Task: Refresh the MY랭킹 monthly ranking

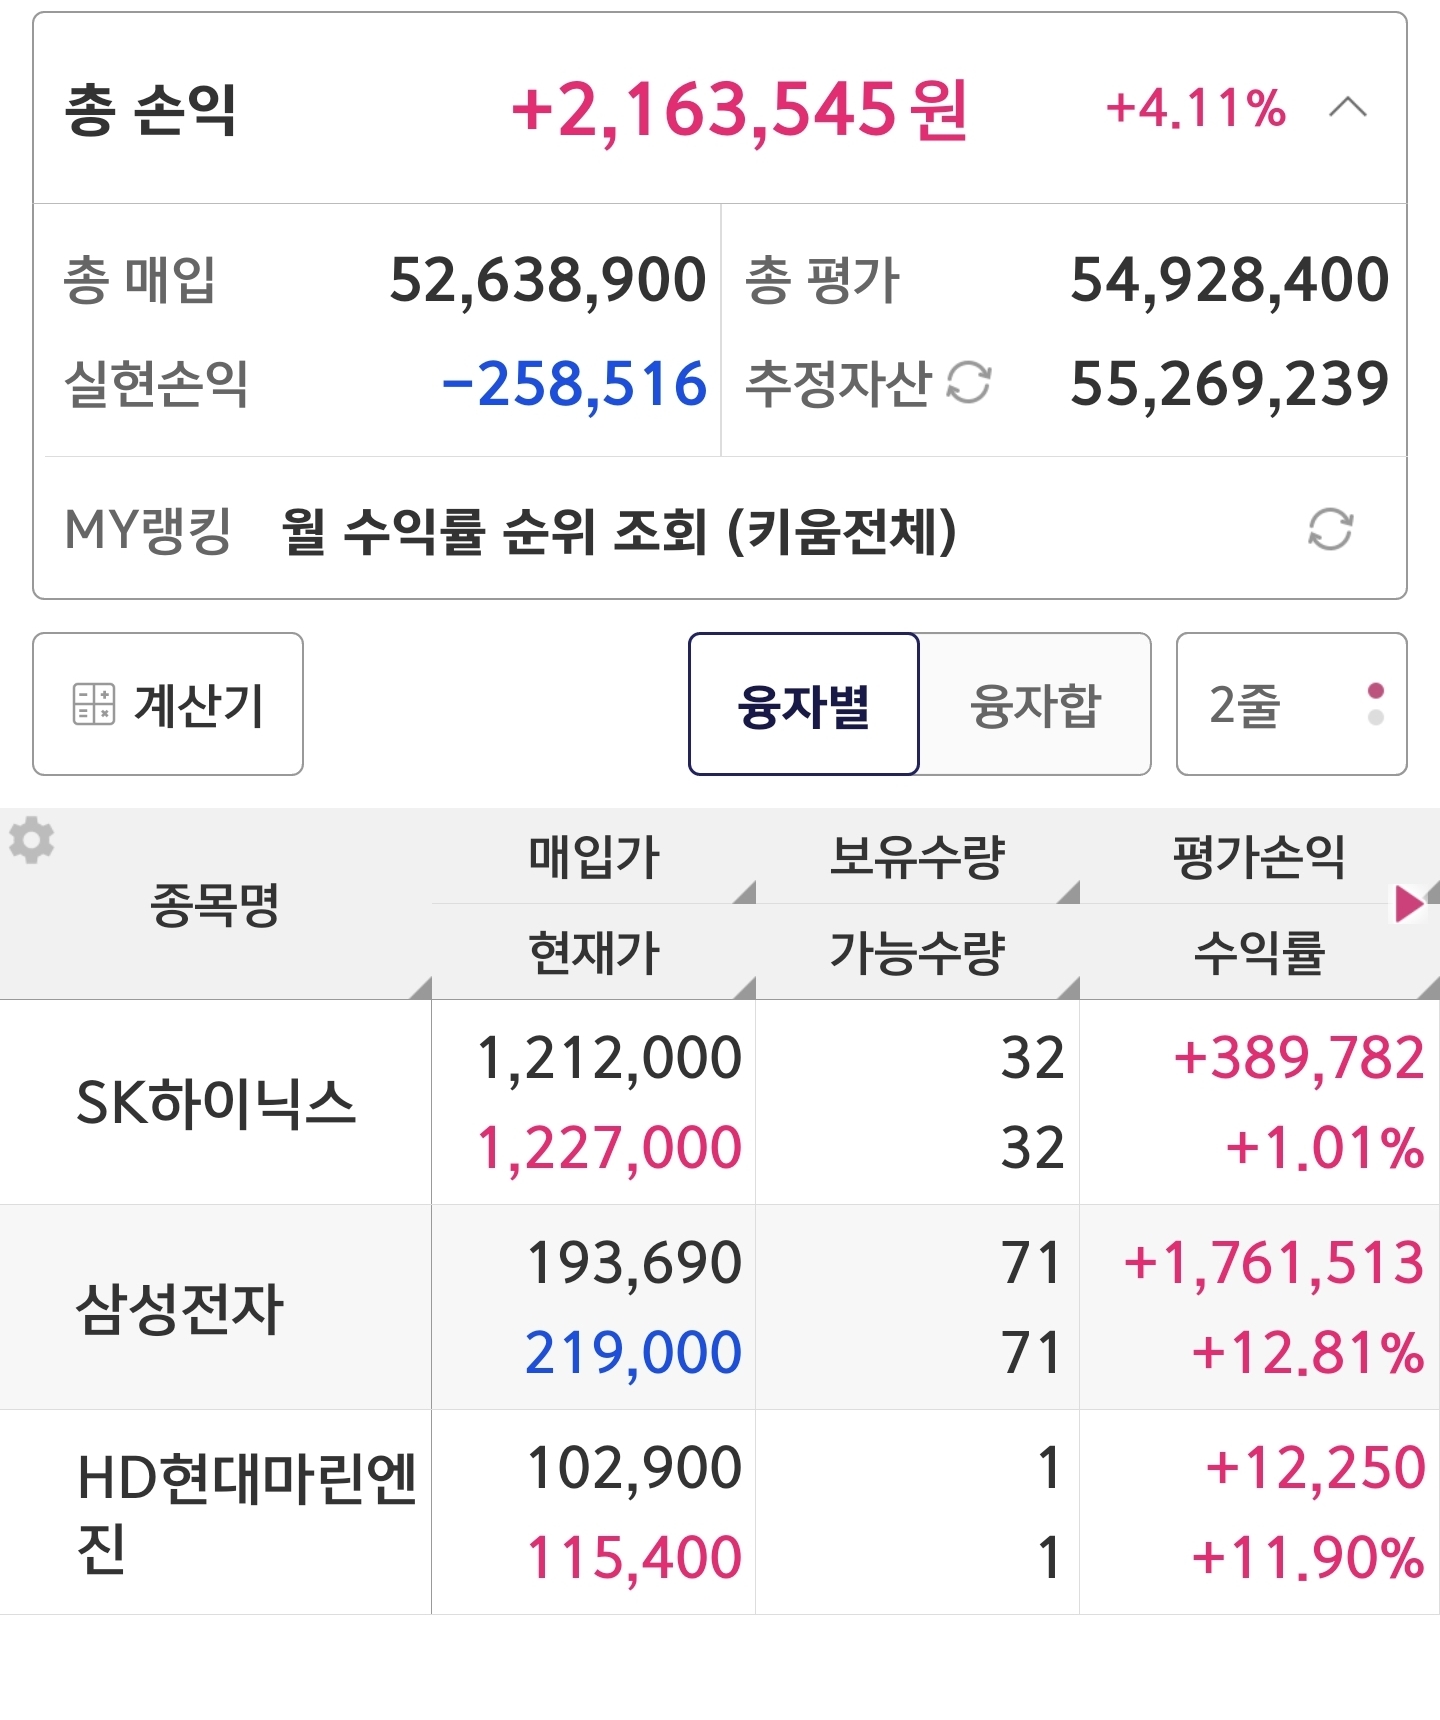Action: click(1330, 529)
